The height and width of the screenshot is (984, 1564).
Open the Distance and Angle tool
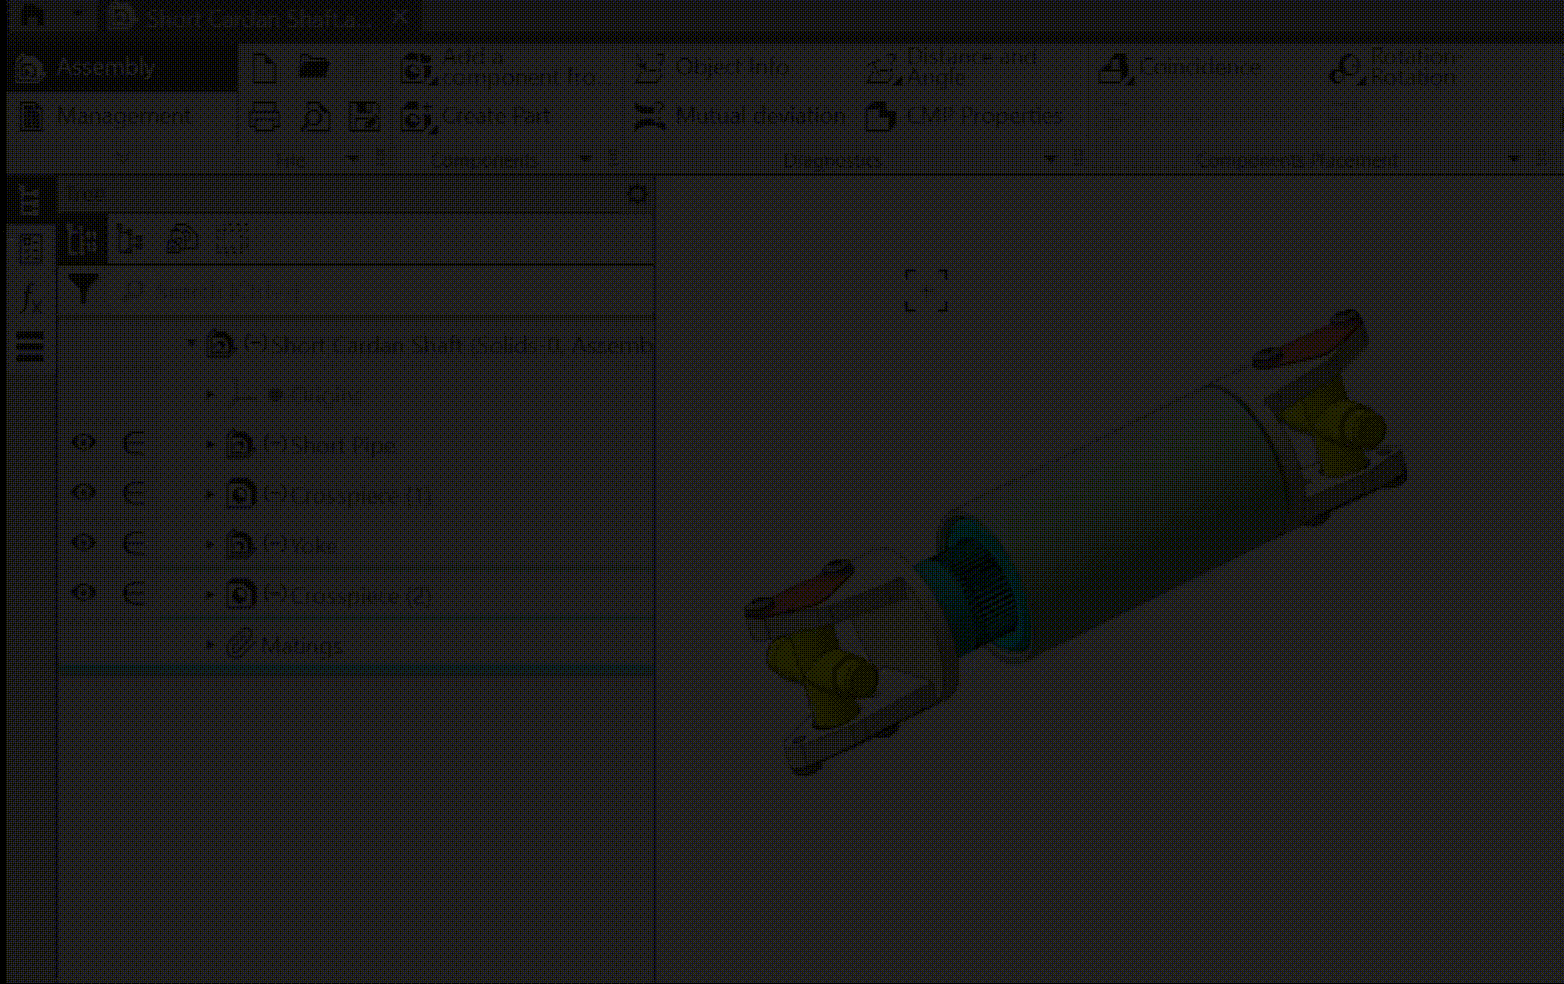pos(952,67)
